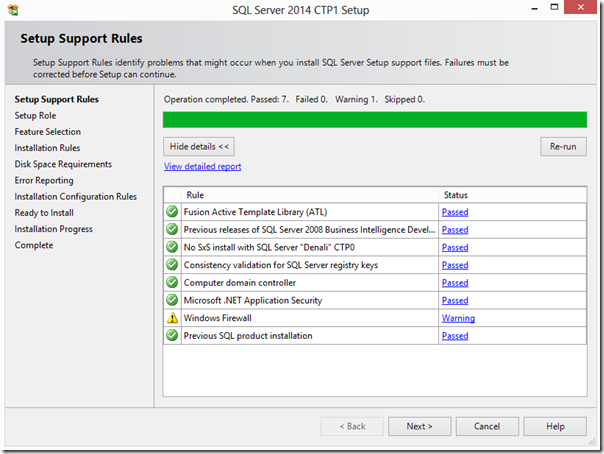Image resolution: width=604 pixels, height=454 pixels.
Task: Click green check icon for Business Intelligence rule
Action: click(x=172, y=229)
